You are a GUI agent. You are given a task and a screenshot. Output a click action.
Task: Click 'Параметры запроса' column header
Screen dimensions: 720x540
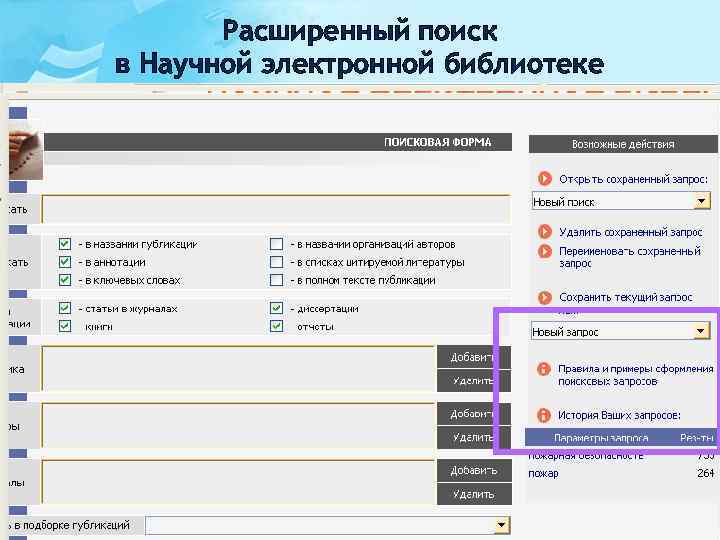point(601,438)
